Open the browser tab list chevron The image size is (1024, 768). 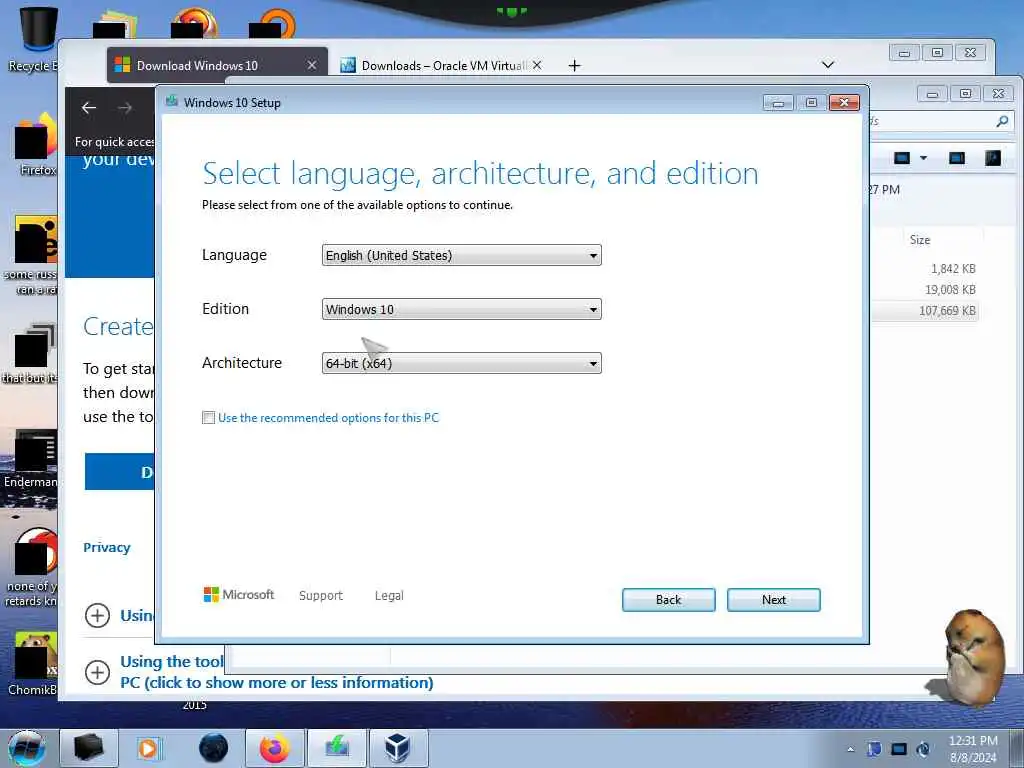coord(827,65)
